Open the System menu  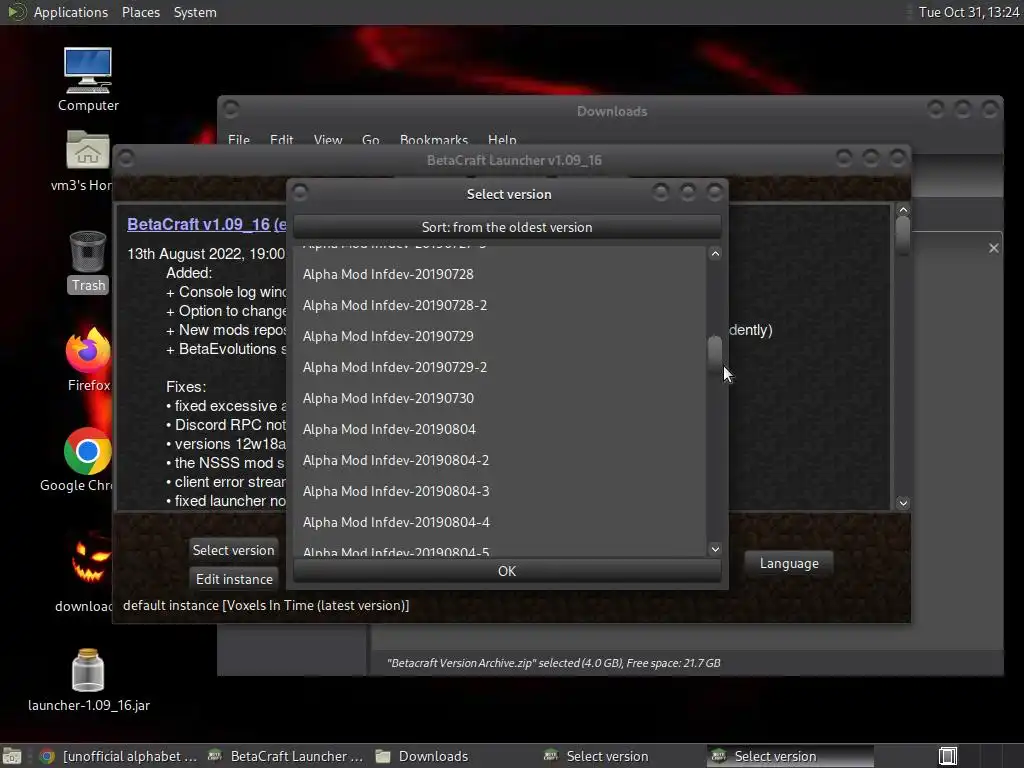click(195, 12)
